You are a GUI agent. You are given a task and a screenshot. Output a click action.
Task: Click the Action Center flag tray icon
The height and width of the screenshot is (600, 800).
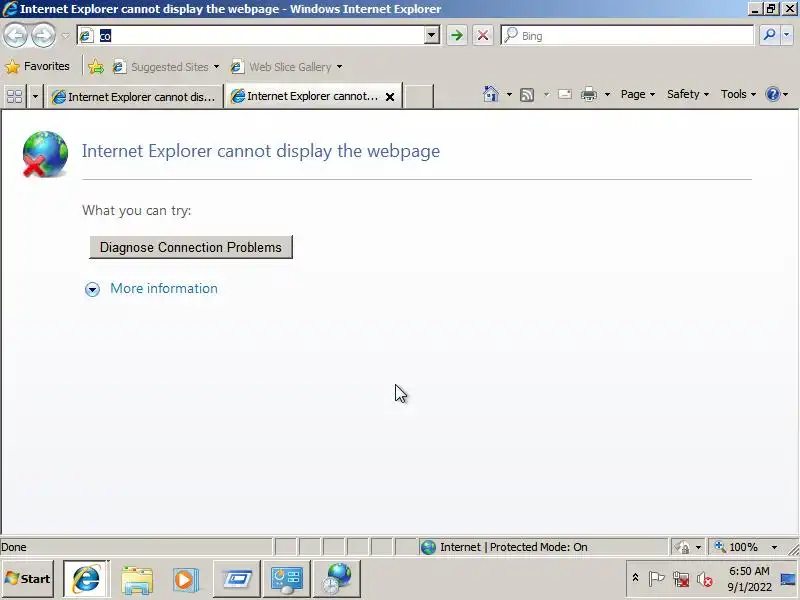(656, 579)
